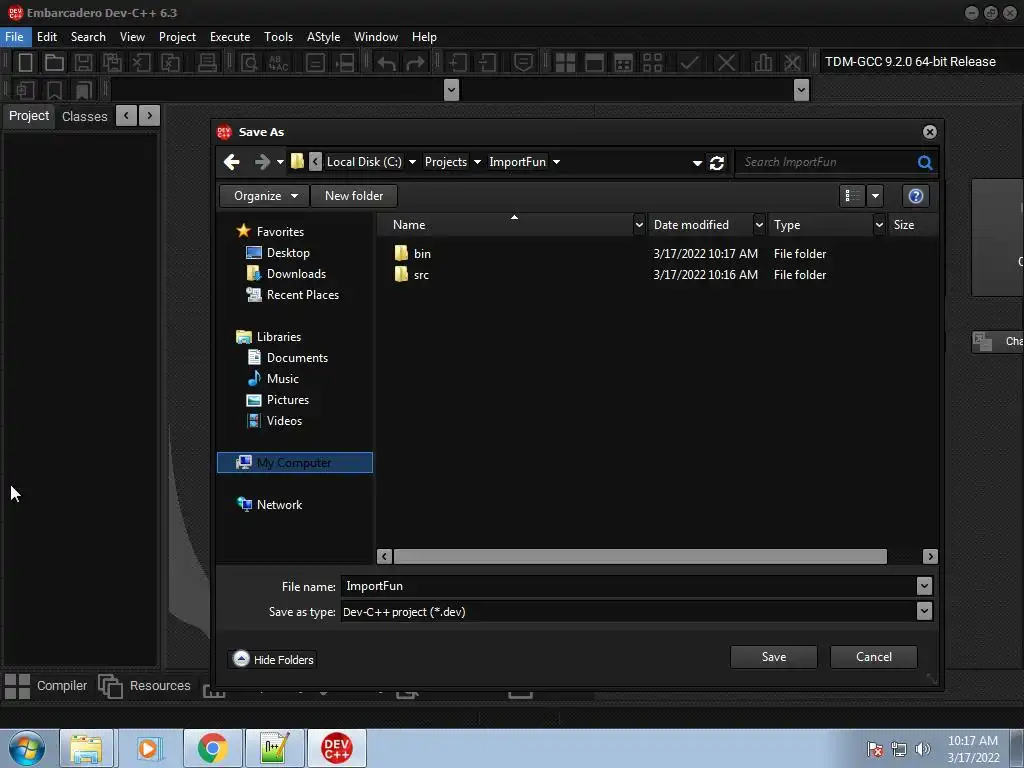Viewport: 1024px width, 768px height.
Task: Open the Compiler bottom tab
Action: click(46, 686)
